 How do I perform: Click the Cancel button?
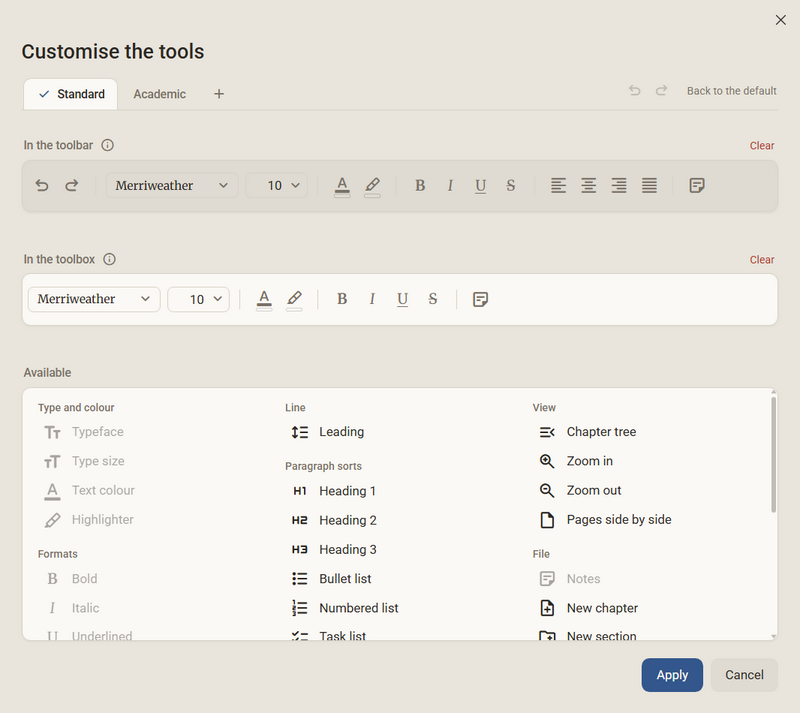click(x=744, y=675)
